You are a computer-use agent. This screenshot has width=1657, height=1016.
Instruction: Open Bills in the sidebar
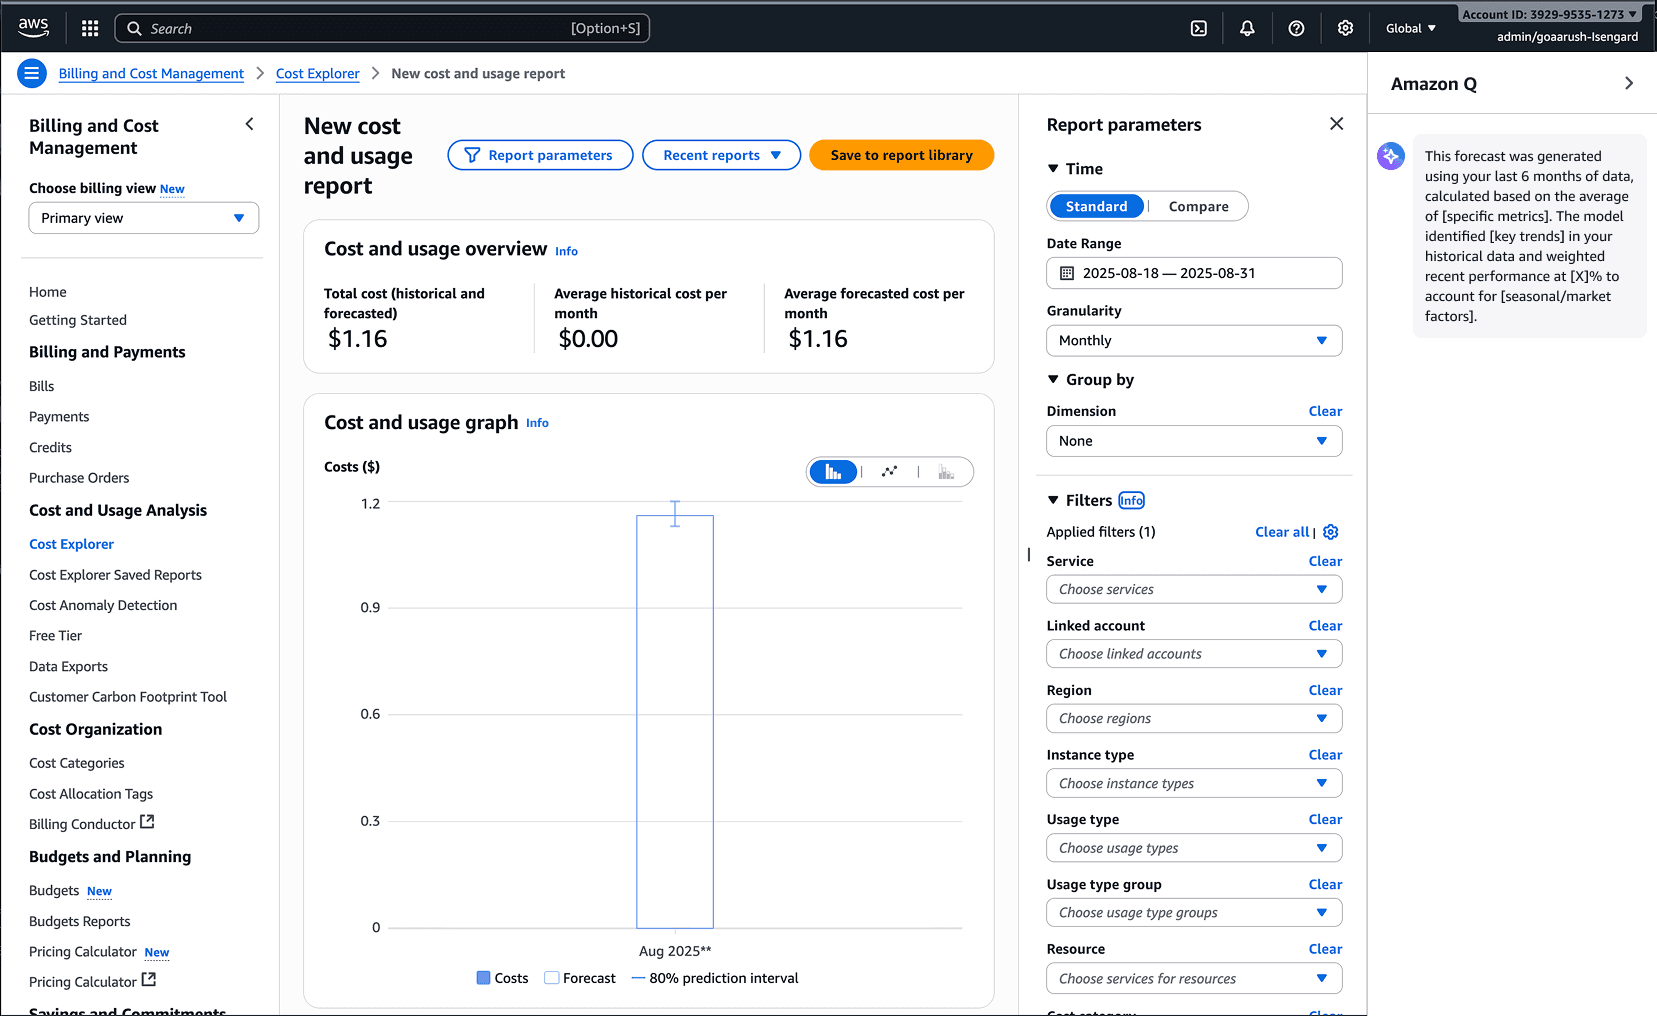pos(42,386)
